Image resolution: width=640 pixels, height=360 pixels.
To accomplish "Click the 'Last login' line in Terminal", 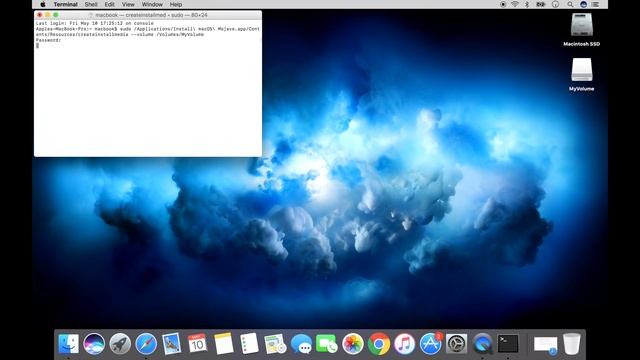I will (95, 23).
